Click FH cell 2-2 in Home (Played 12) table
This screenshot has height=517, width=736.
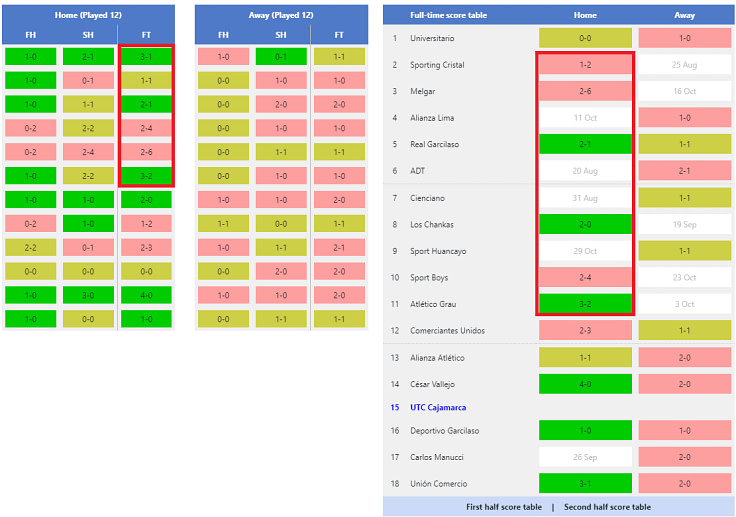[31, 247]
